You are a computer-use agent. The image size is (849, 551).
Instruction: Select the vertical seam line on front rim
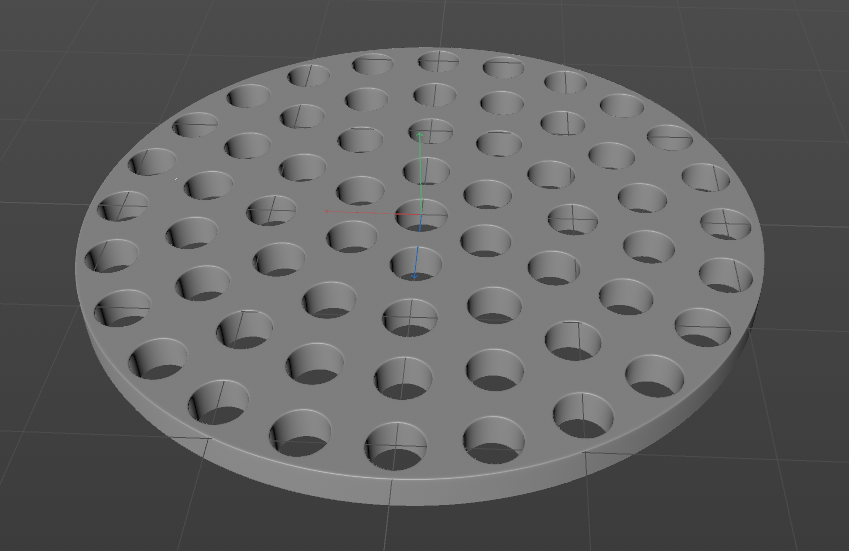click(x=391, y=491)
